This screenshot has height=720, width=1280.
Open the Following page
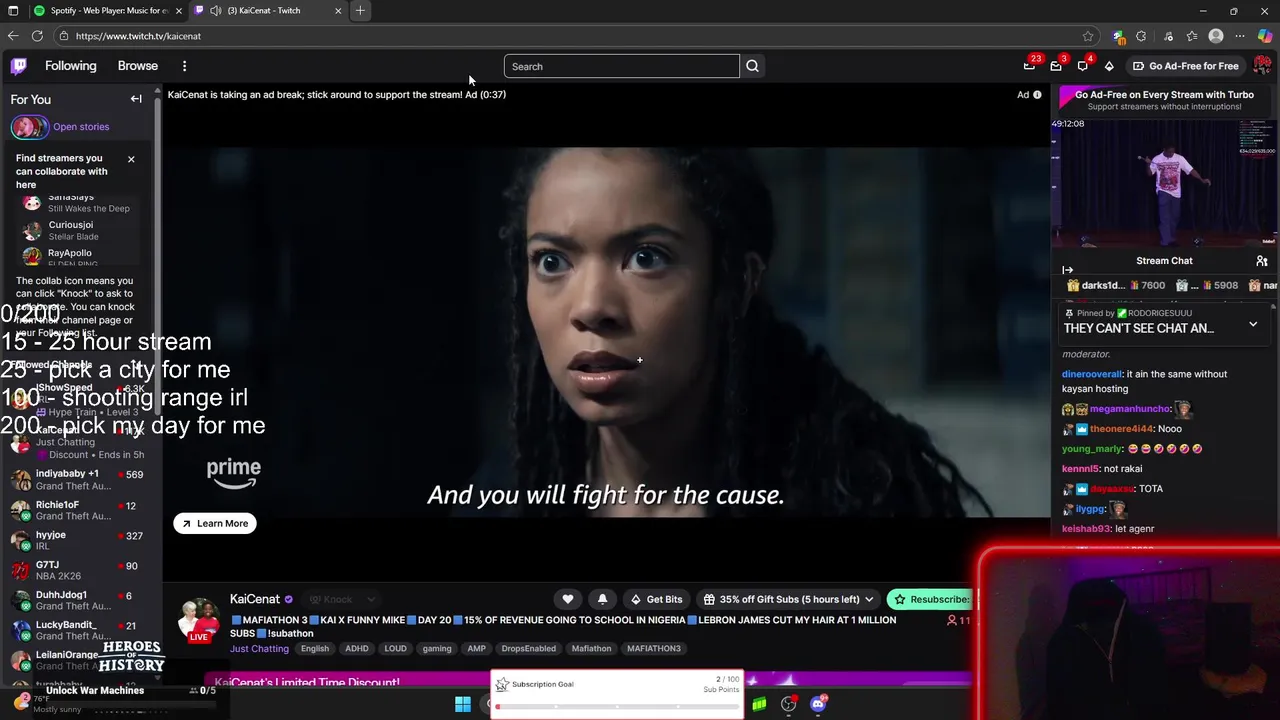click(x=71, y=66)
